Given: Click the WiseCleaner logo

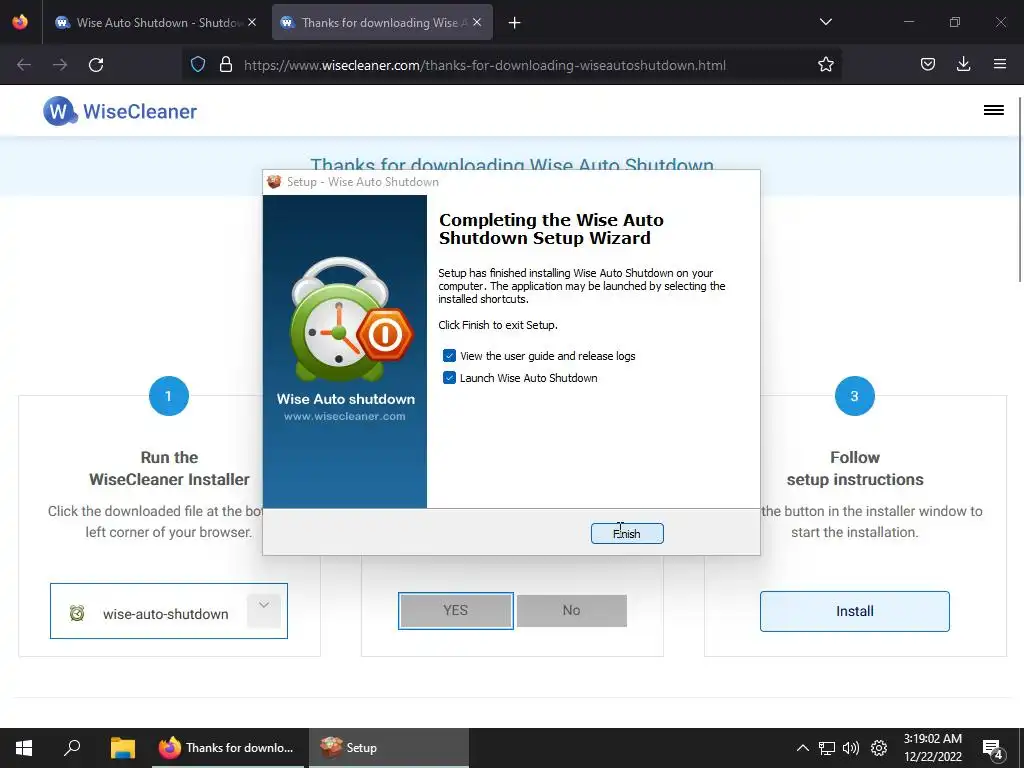Looking at the screenshot, I should (120, 111).
